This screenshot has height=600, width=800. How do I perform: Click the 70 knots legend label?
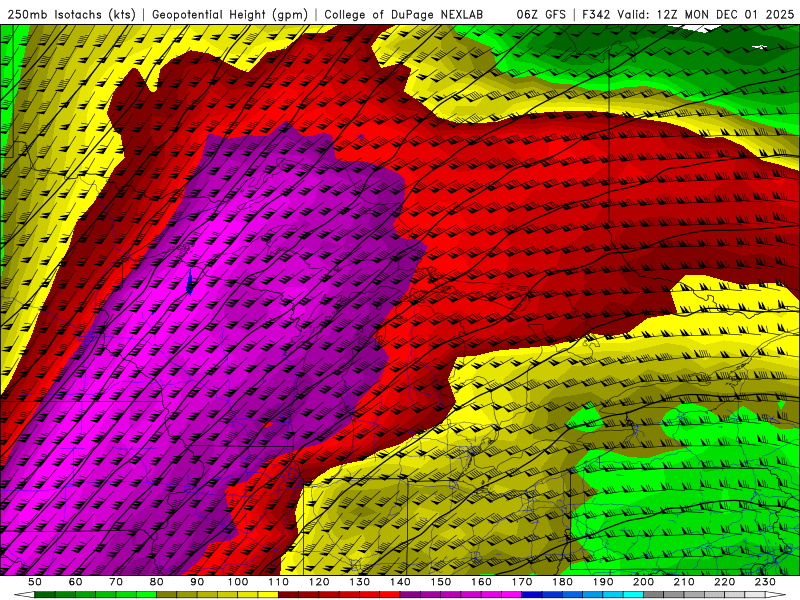click(x=116, y=582)
